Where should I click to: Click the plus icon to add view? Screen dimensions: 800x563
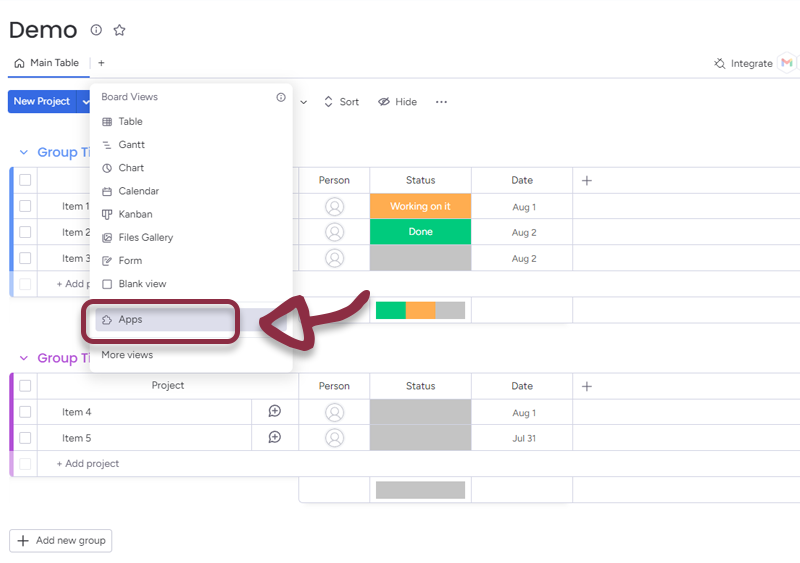(101, 63)
